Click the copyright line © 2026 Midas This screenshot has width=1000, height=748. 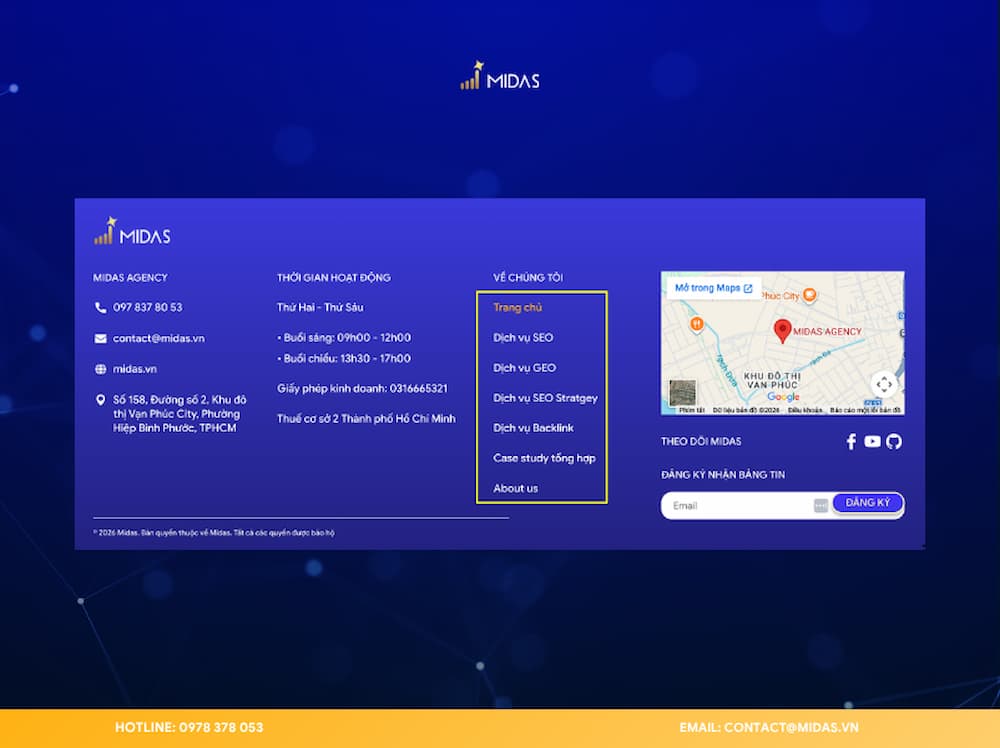click(x=214, y=532)
